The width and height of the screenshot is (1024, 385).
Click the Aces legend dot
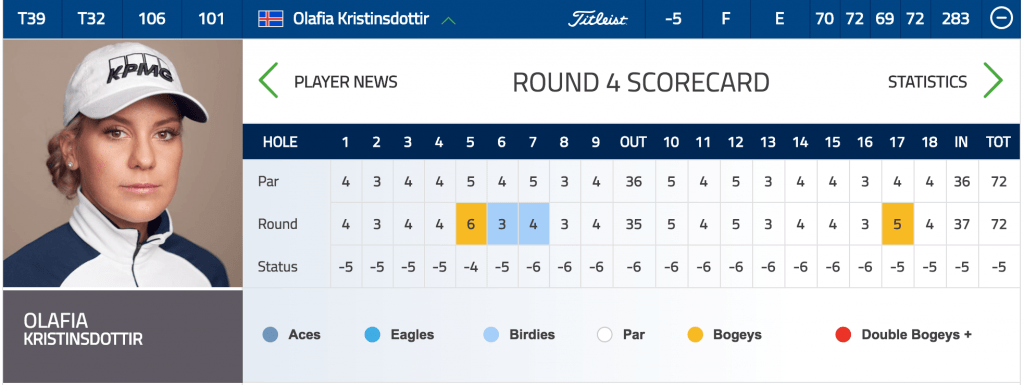point(270,335)
